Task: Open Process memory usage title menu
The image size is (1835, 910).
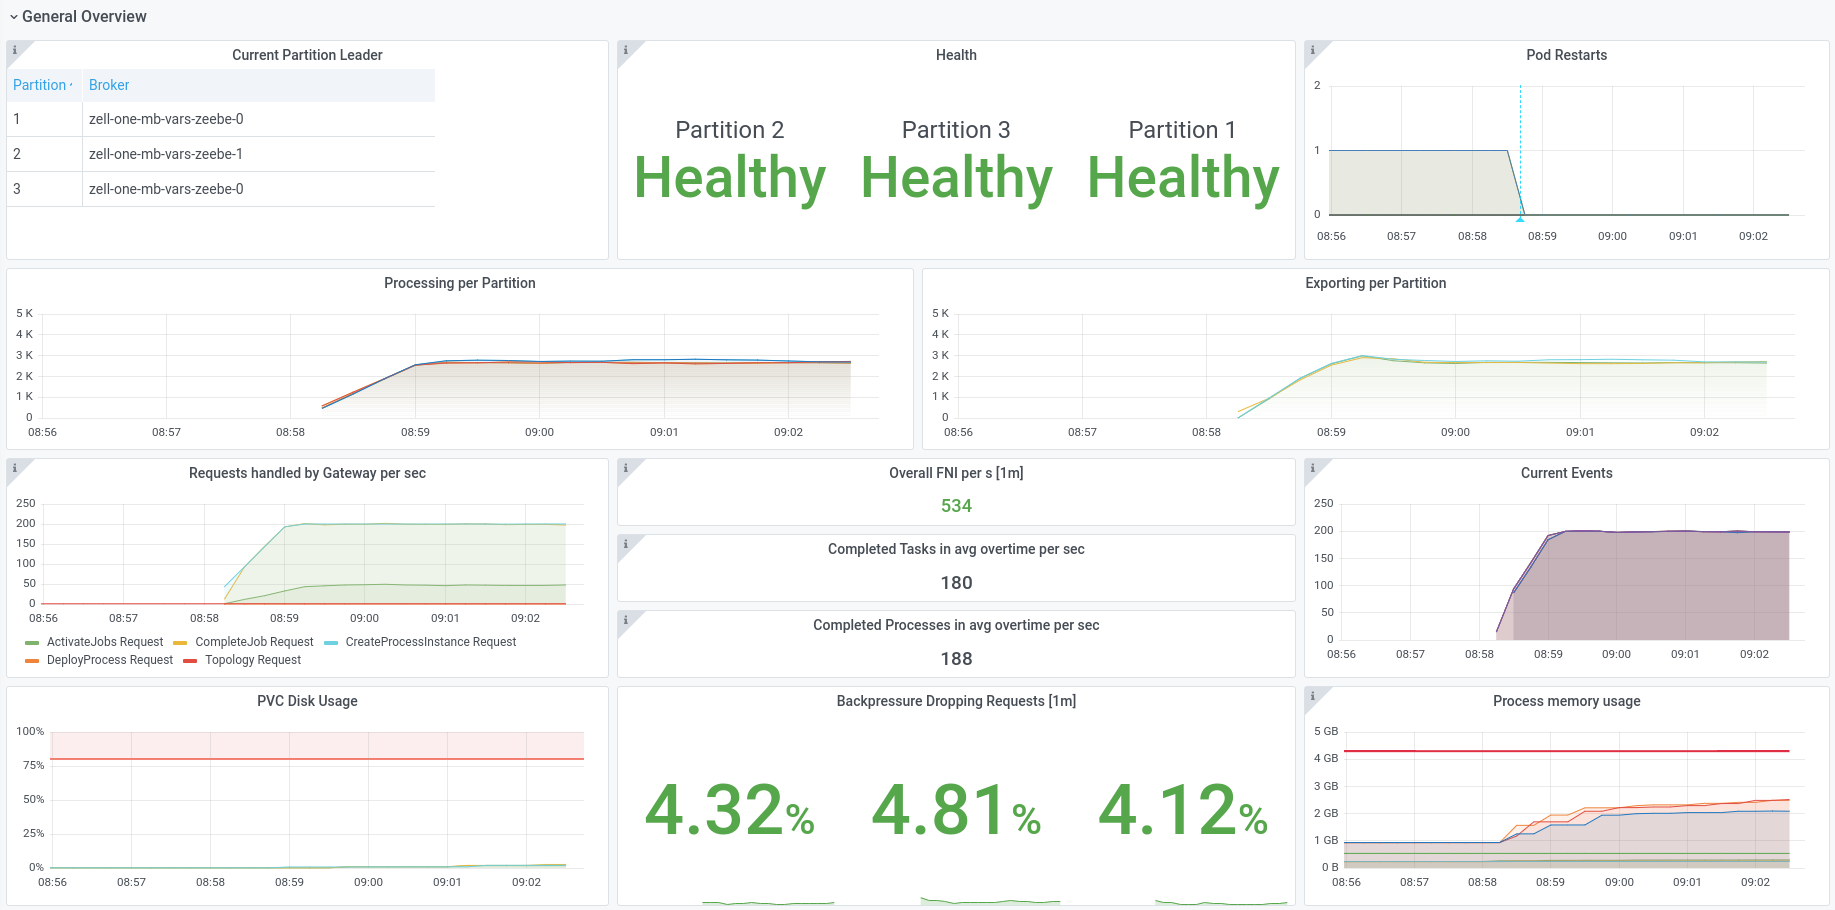Action: (1566, 701)
